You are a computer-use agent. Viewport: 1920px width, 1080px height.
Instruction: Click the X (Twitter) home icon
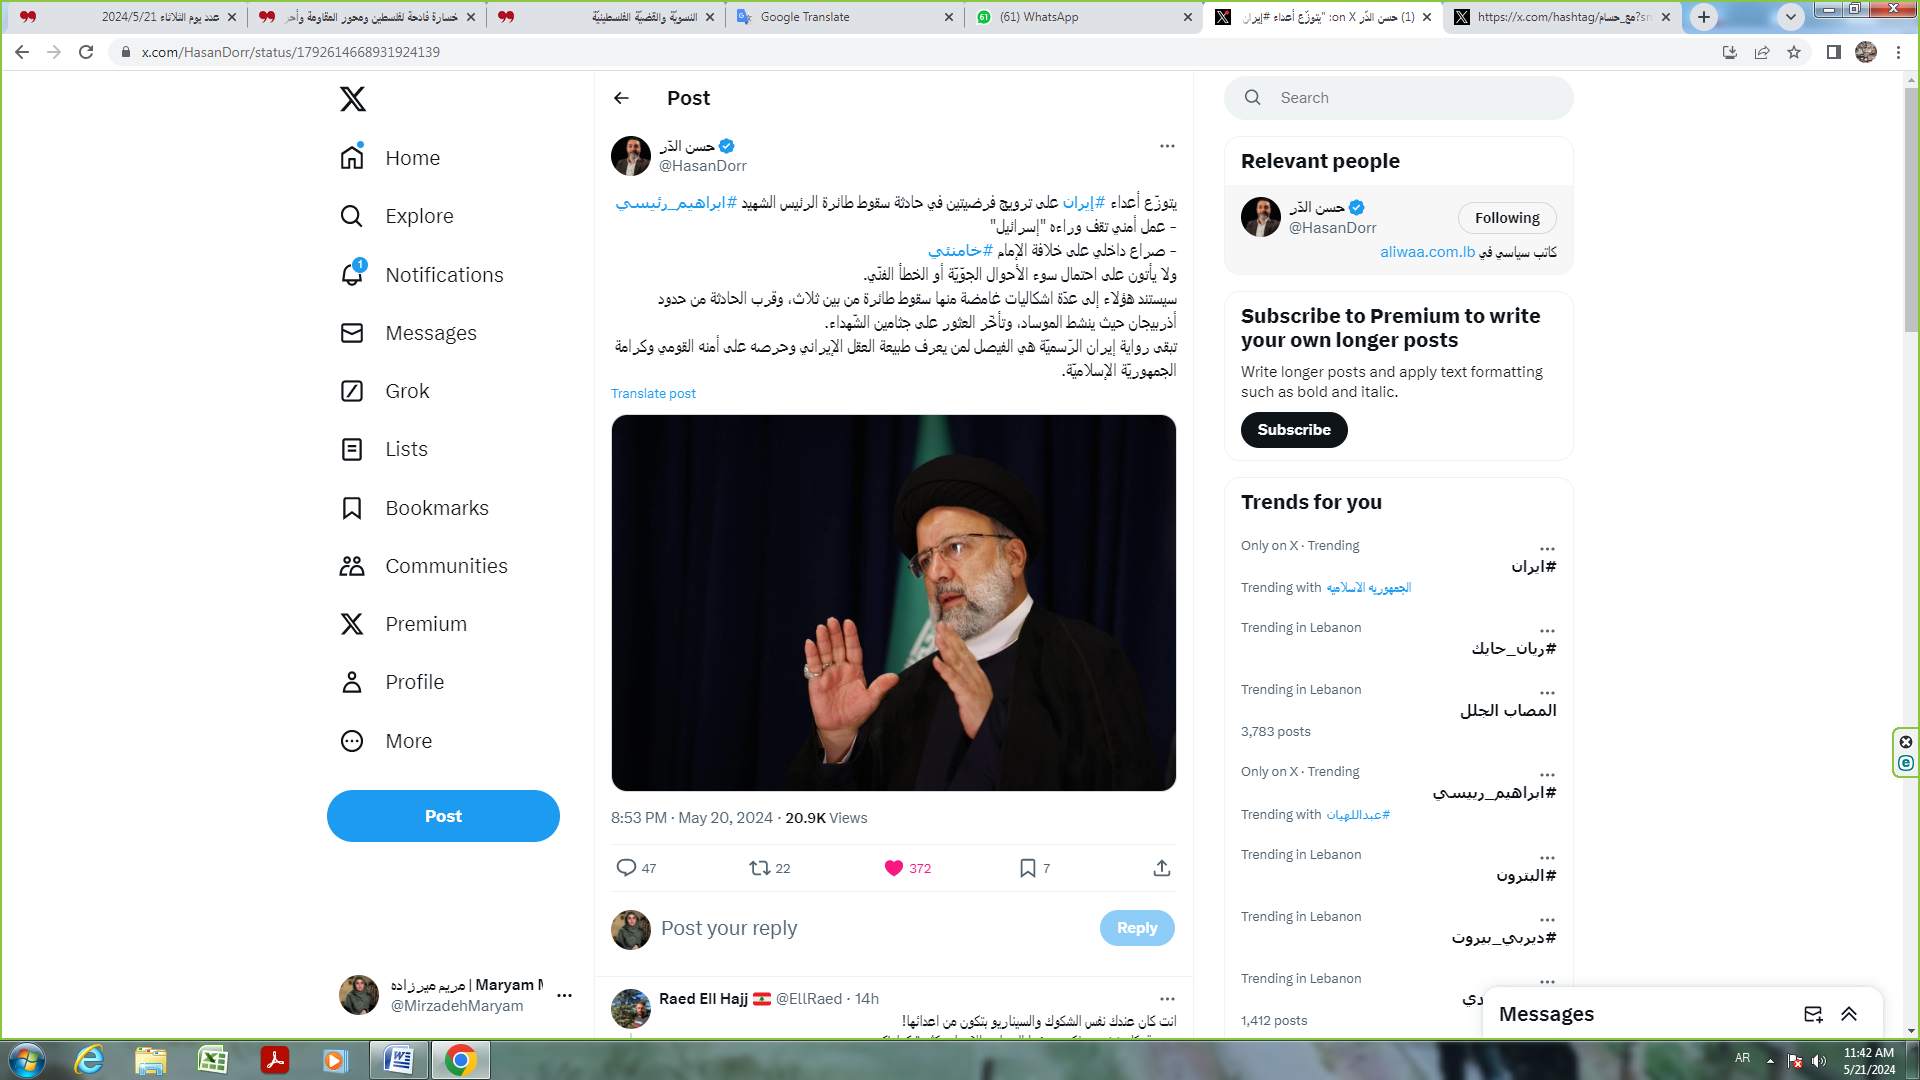coord(352,98)
